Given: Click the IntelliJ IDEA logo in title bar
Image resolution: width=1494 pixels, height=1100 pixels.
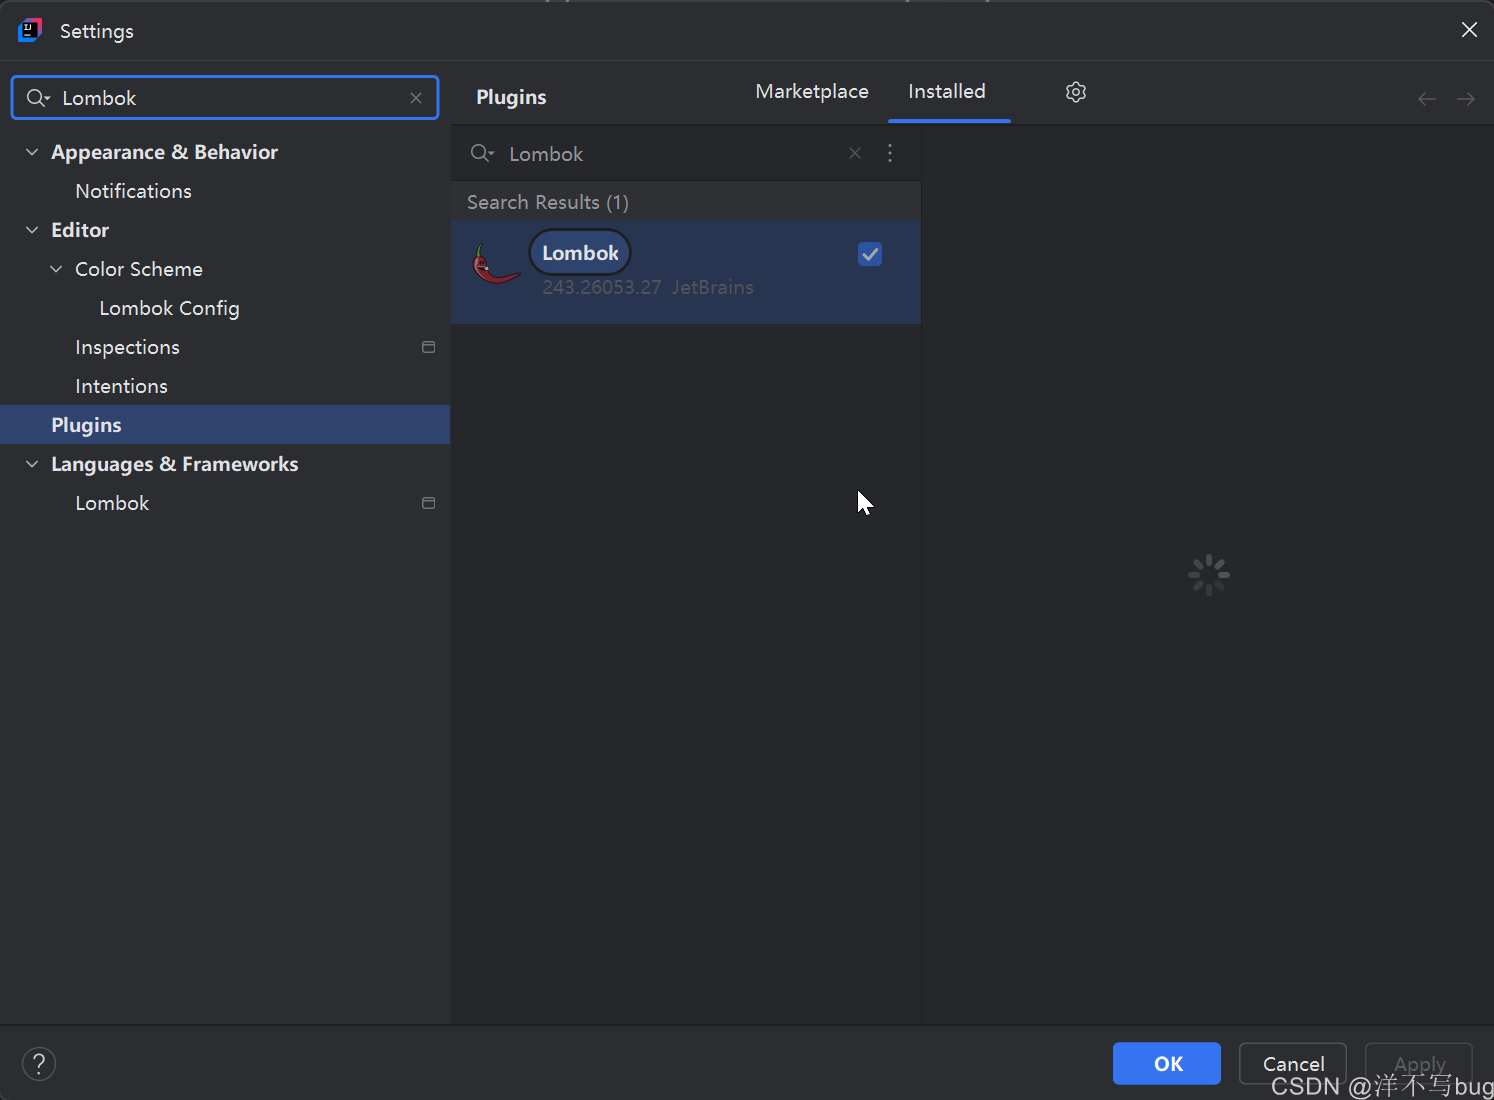Looking at the screenshot, I should [x=30, y=30].
